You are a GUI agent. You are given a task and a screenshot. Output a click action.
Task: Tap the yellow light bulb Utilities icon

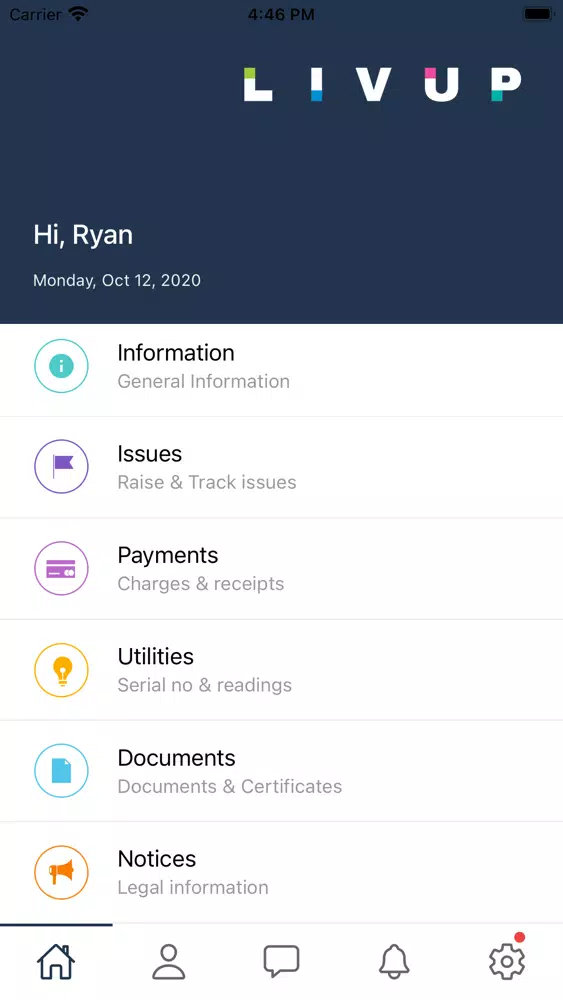coord(61,670)
